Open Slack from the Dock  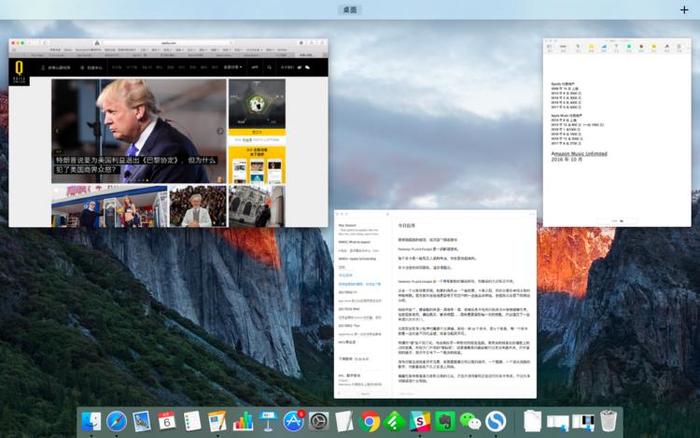click(x=420, y=421)
